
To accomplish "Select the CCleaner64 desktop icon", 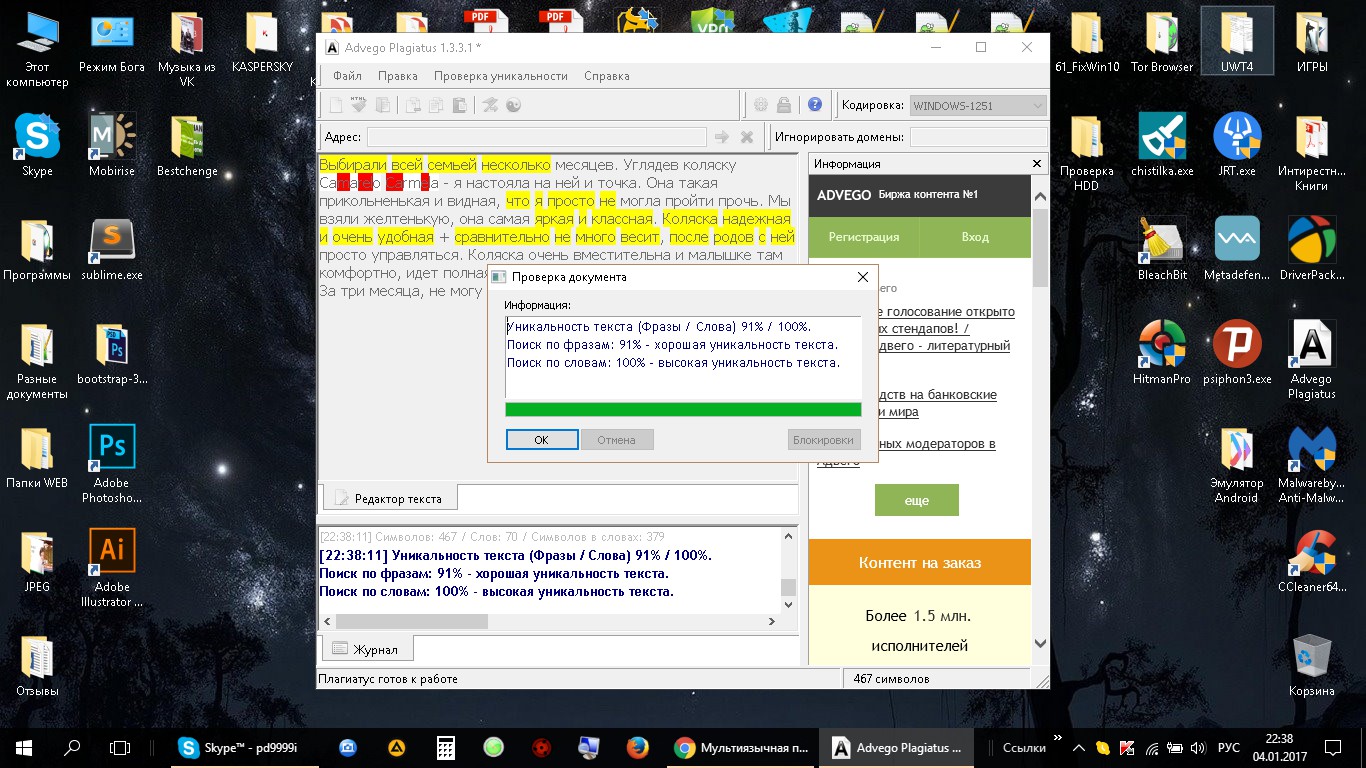I will (x=1311, y=561).
